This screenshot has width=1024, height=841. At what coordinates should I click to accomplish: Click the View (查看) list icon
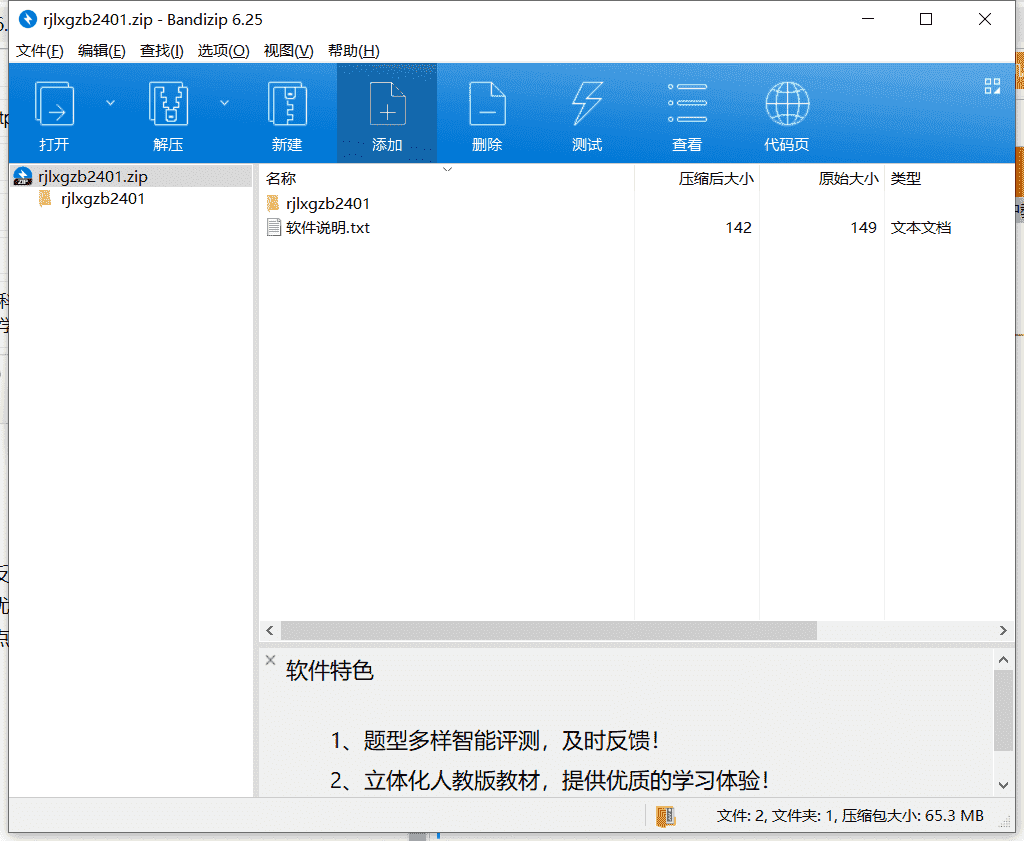coord(687,103)
